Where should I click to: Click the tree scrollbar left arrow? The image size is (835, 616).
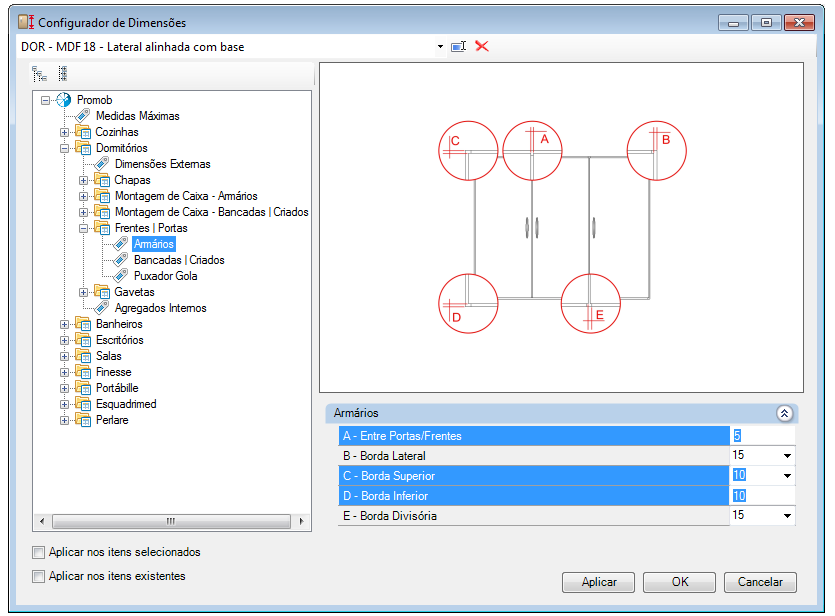(42, 521)
